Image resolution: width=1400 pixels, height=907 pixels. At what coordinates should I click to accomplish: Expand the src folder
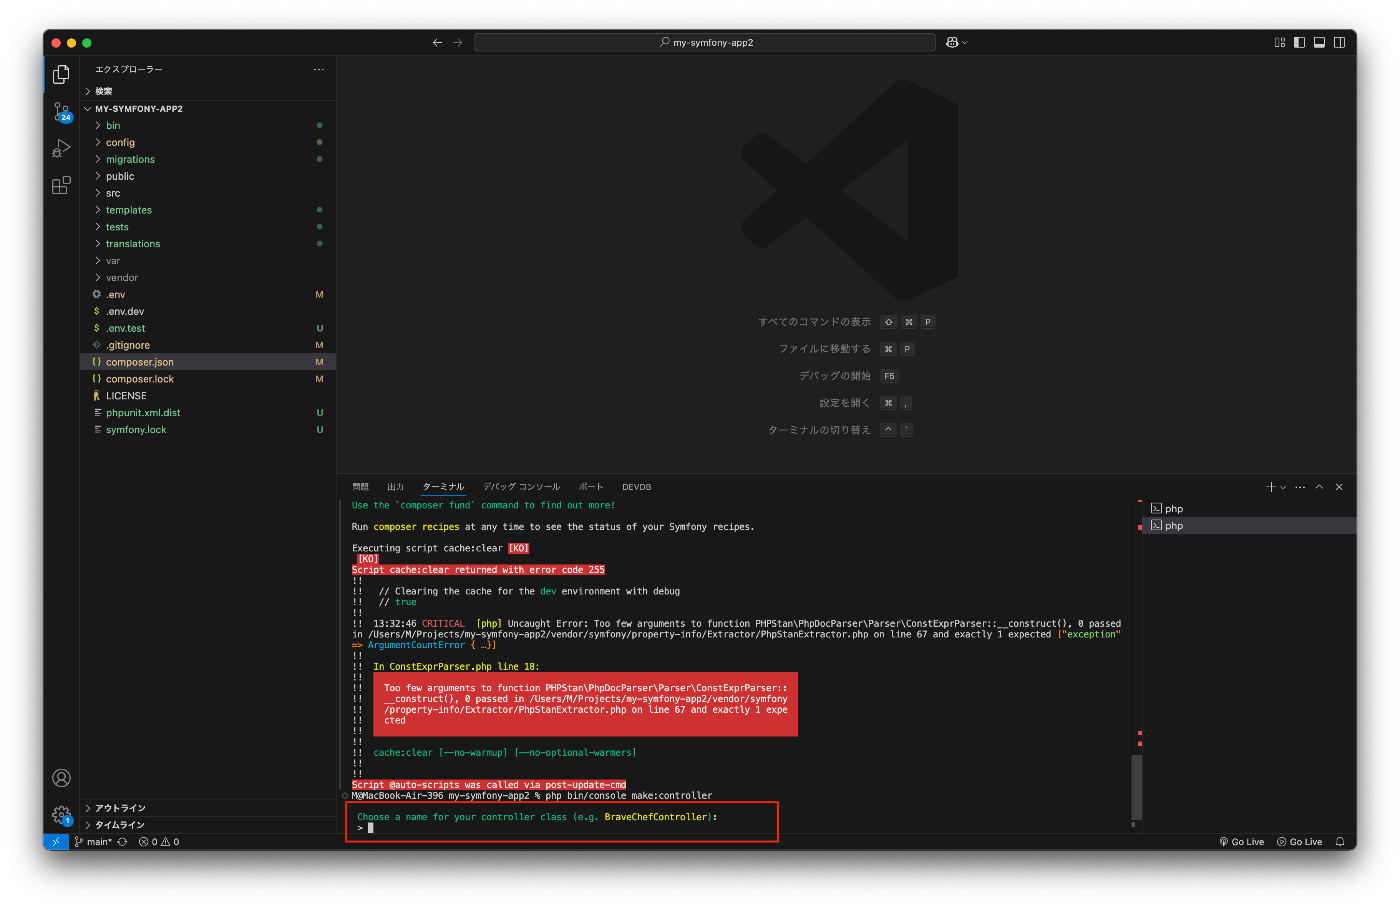[208, 194]
